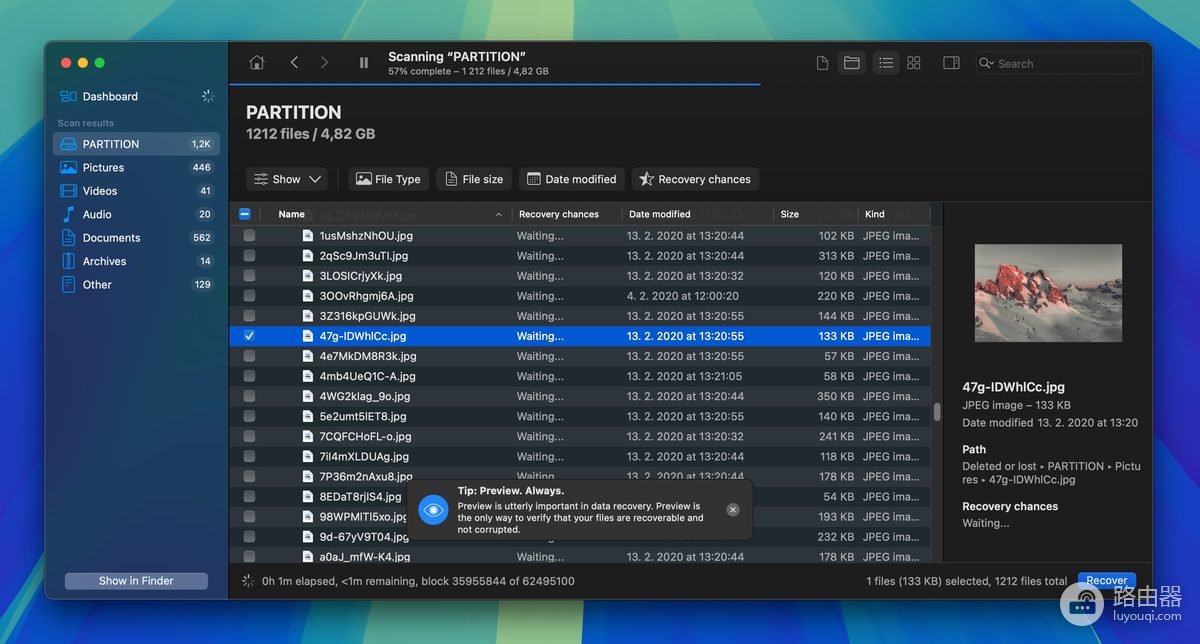Click the file list vertical scrollbar
This screenshot has width=1200, height=644.
(x=937, y=412)
